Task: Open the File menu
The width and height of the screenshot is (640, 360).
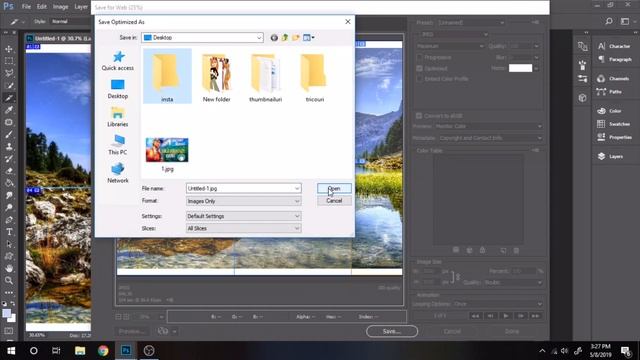Action: (26, 7)
